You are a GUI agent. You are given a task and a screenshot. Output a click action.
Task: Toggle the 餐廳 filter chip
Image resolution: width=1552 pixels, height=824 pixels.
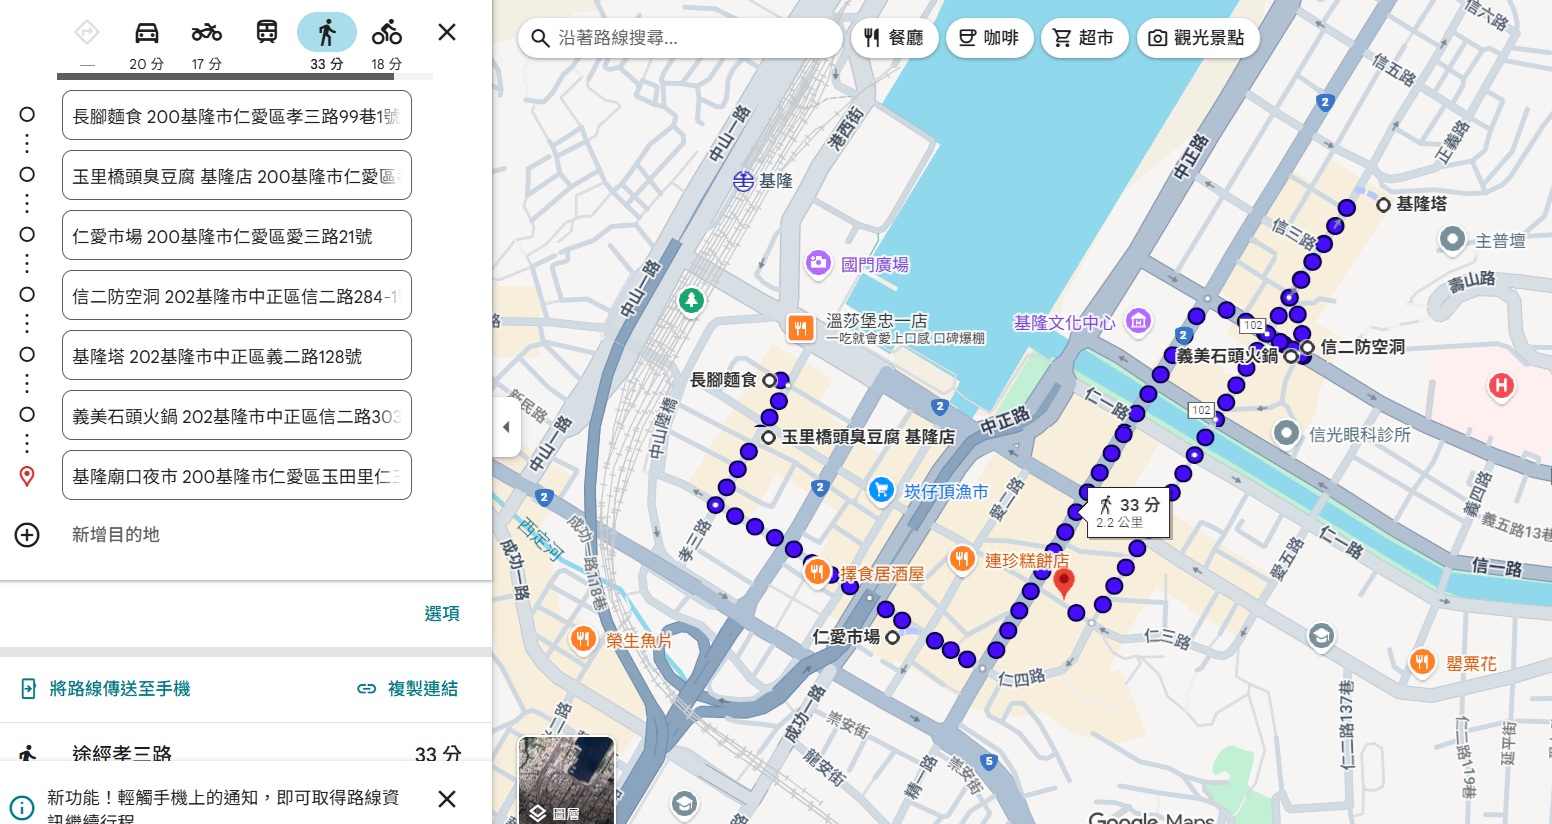tap(893, 38)
